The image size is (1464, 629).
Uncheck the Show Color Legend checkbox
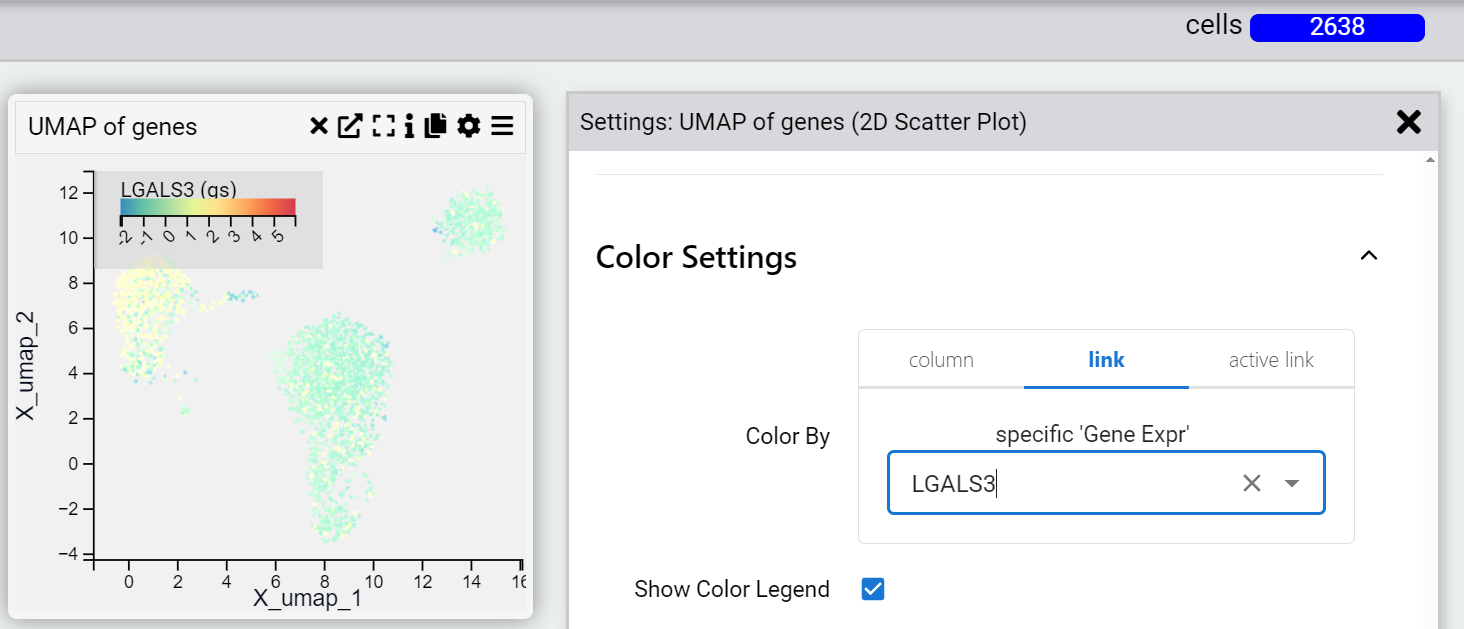click(873, 589)
